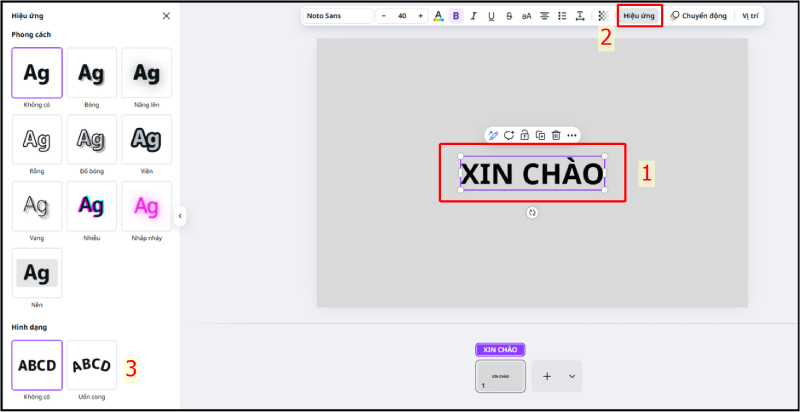800x412 pixels.
Task: Expand the chevron next to add page
Action: tap(571, 376)
